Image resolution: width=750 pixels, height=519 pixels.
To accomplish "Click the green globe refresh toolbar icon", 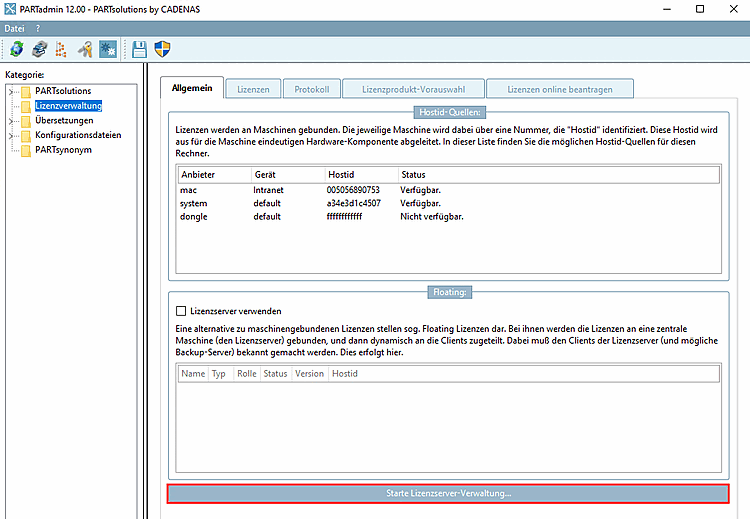I will tap(16, 49).
